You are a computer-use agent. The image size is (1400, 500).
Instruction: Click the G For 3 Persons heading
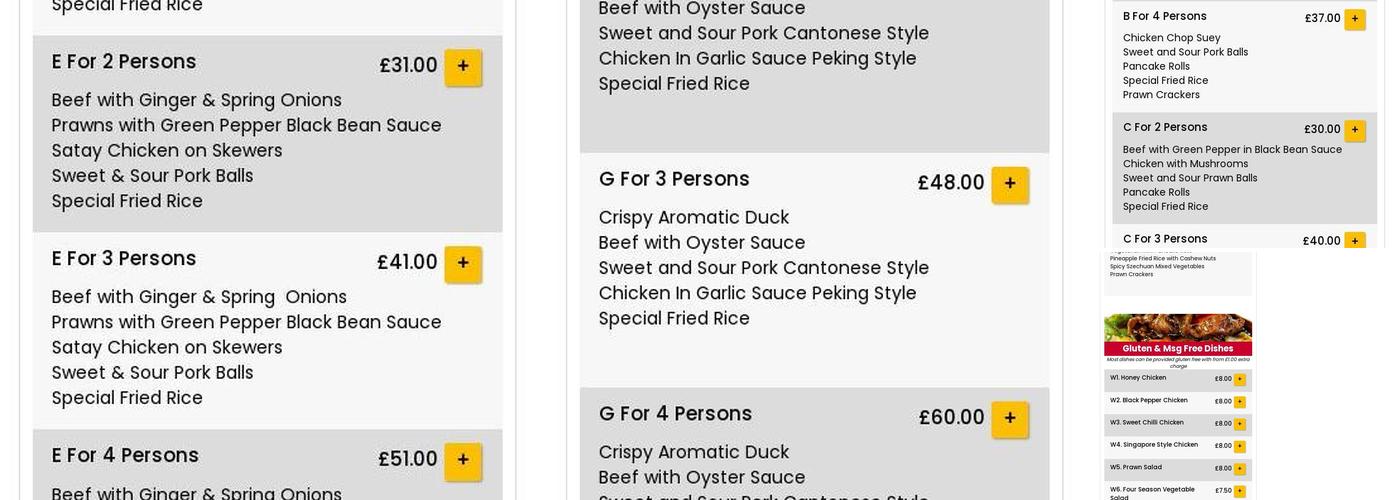click(674, 179)
